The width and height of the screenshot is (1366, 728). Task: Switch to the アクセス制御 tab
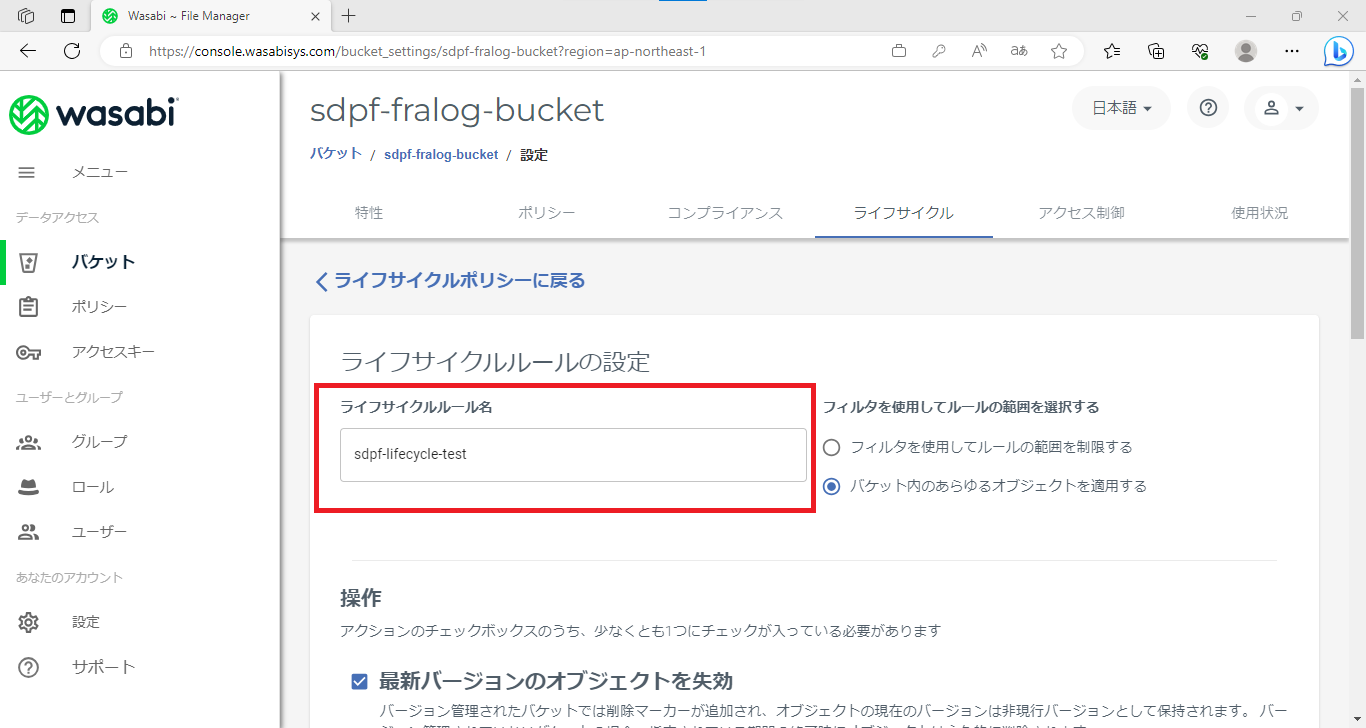(1081, 213)
